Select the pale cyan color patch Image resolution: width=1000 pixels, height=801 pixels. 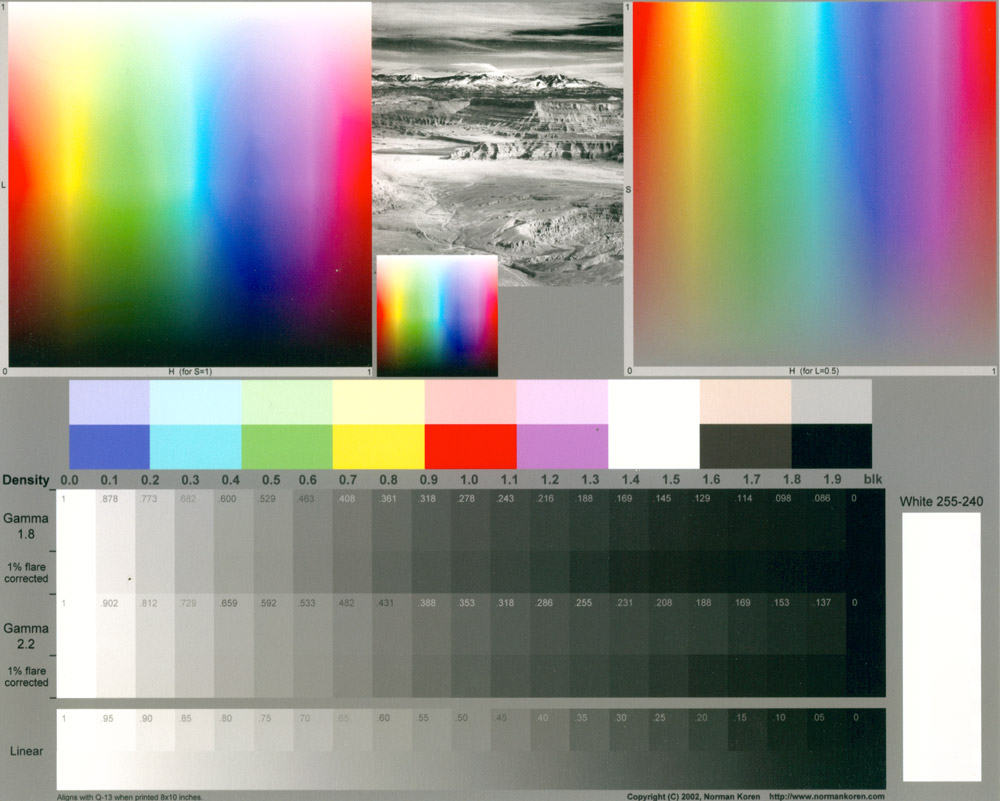pyautogui.click(x=196, y=402)
